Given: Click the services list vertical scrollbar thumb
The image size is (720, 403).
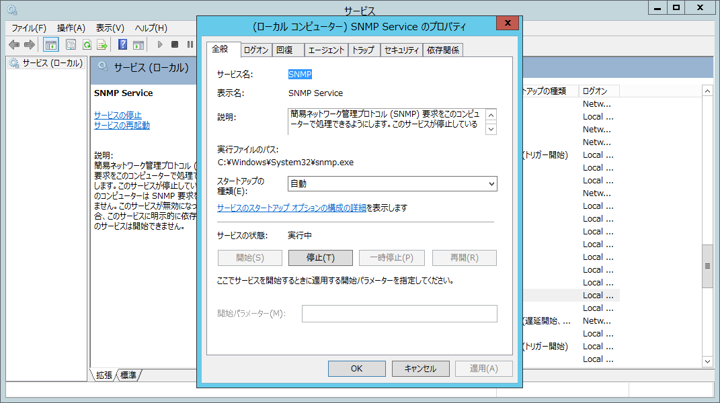Looking at the screenshot, I should tap(707, 266).
